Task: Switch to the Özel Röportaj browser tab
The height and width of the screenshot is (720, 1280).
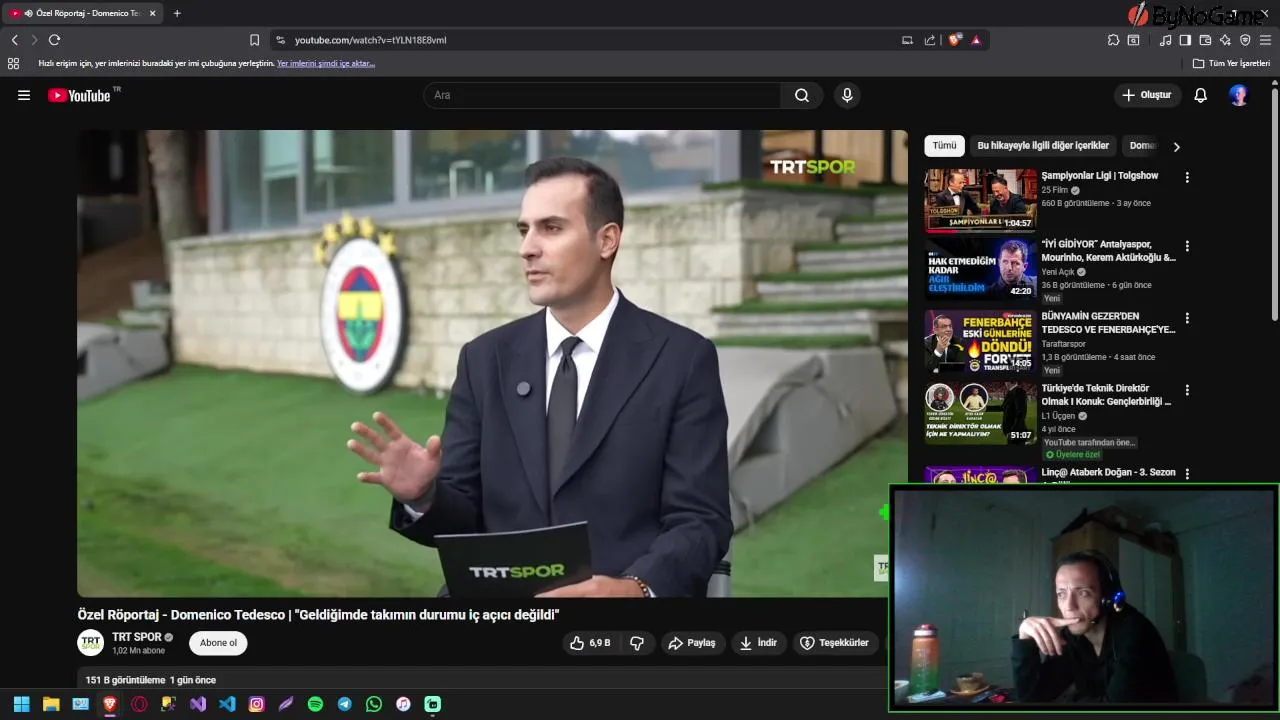Action: tap(82, 13)
